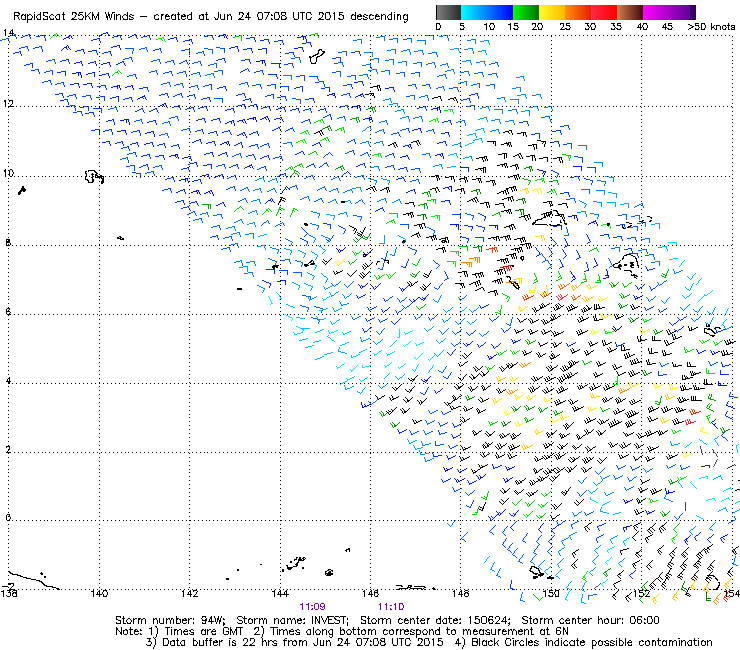Image resolution: width=740 pixels, height=650 pixels.
Task: Click the longitude label '146'
Action: coord(370,593)
